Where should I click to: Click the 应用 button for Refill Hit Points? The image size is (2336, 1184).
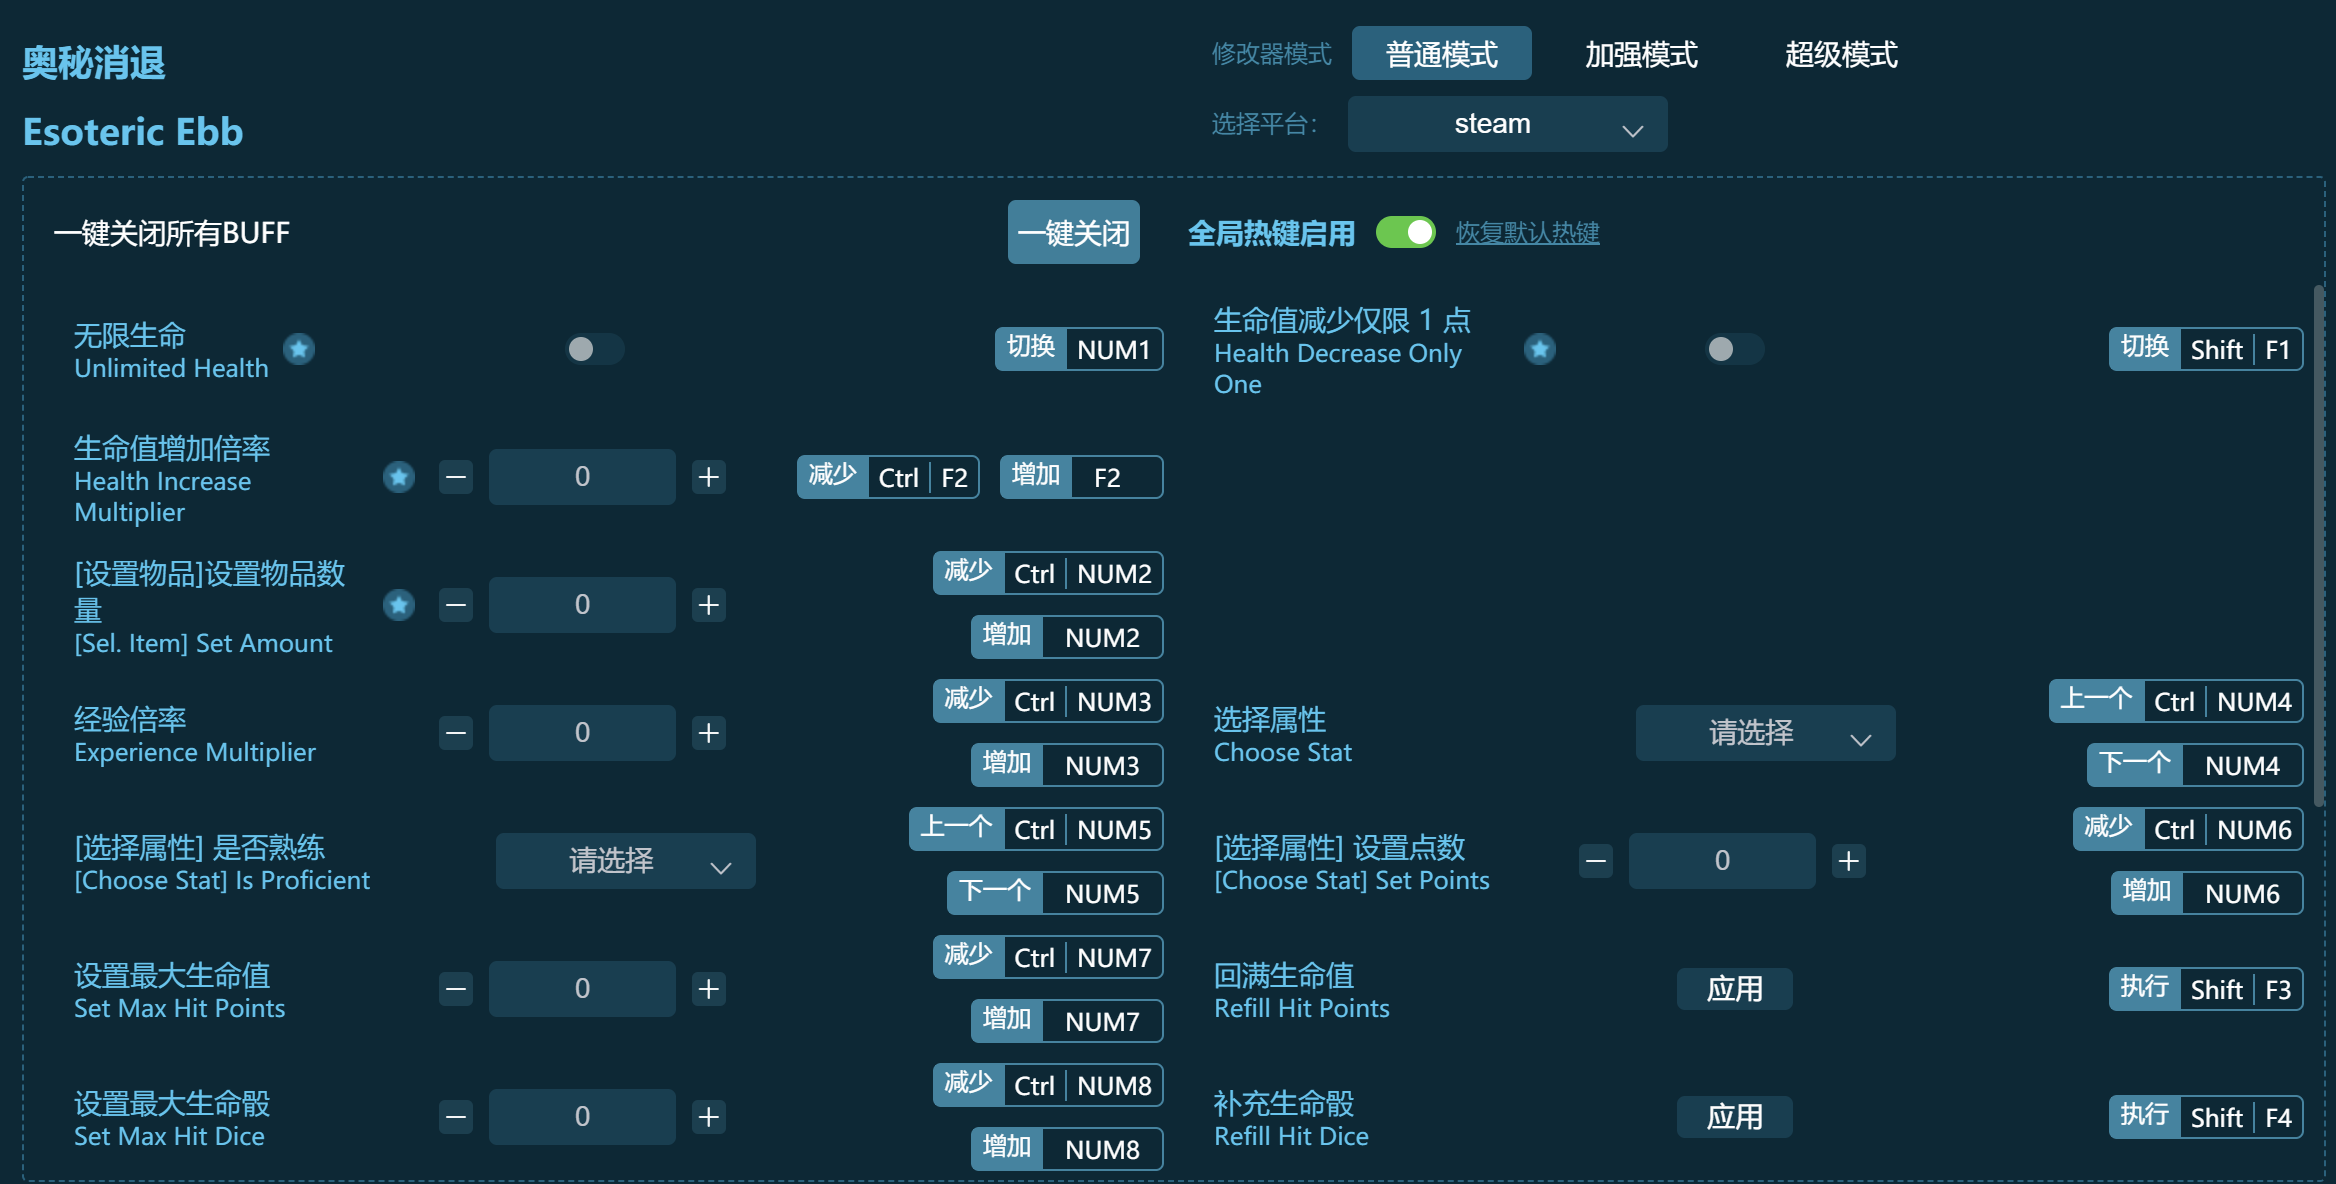point(1734,988)
